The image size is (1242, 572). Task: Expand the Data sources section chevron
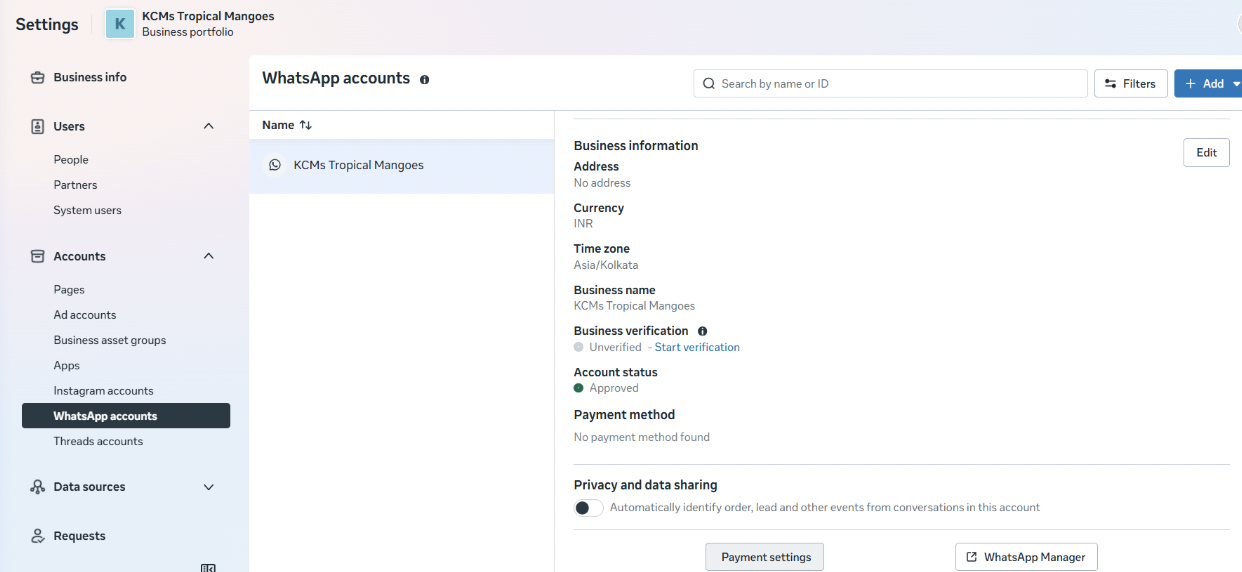[209, 487]
